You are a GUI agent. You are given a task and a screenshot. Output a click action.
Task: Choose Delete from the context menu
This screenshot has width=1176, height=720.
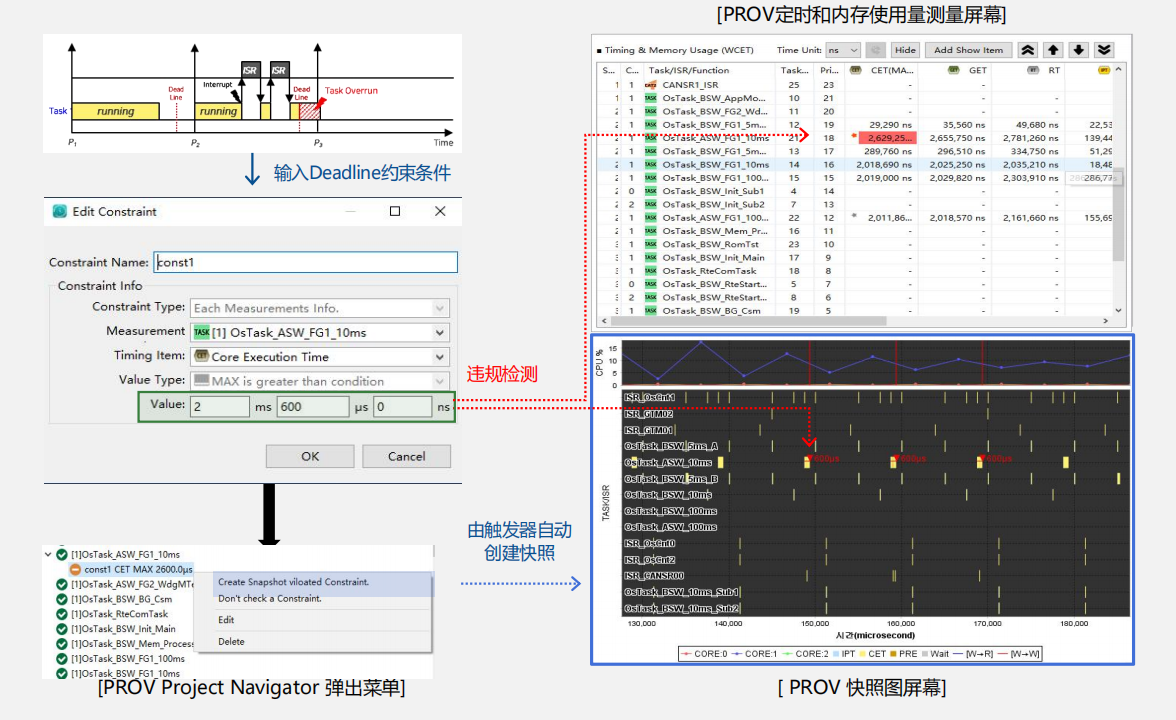pyautogui.click(x=231, y=642)
